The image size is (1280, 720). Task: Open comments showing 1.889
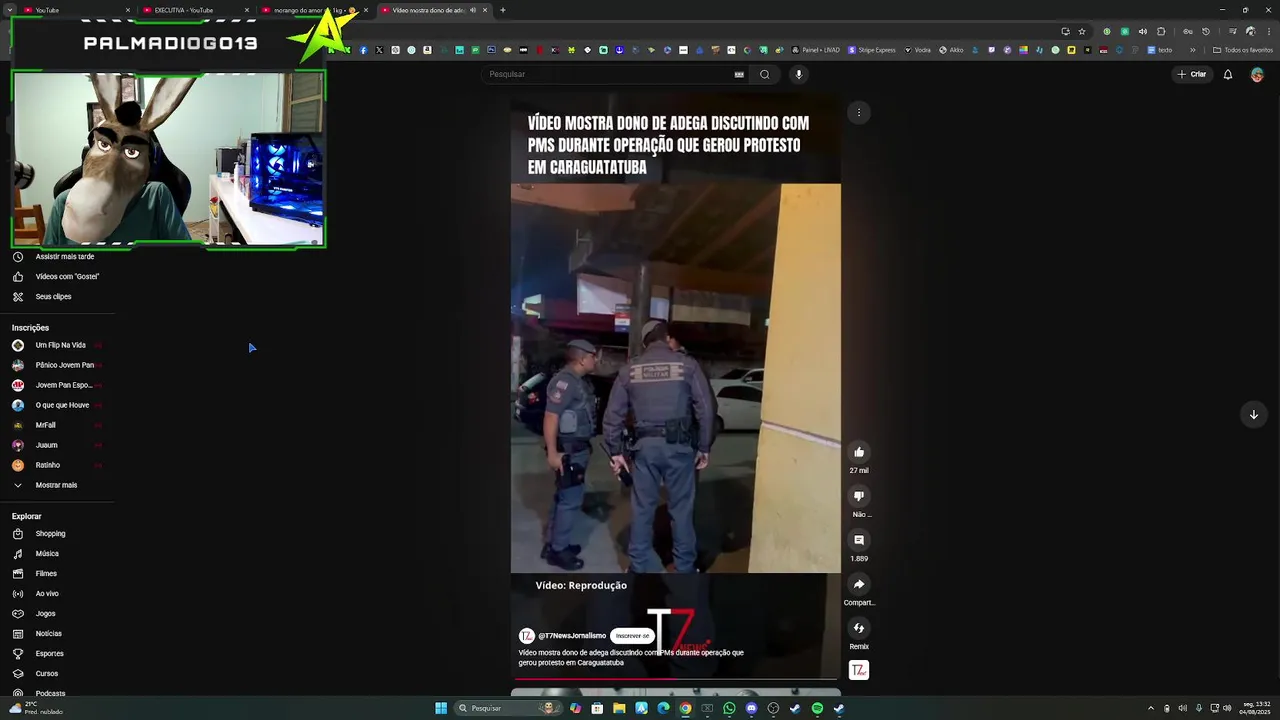(859, 540)
